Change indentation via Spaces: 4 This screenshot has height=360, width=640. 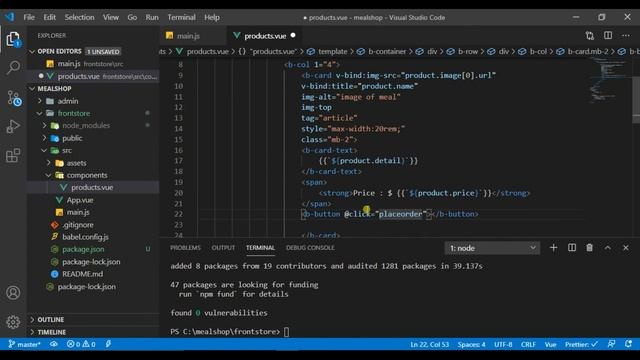(x=471, y=344)
